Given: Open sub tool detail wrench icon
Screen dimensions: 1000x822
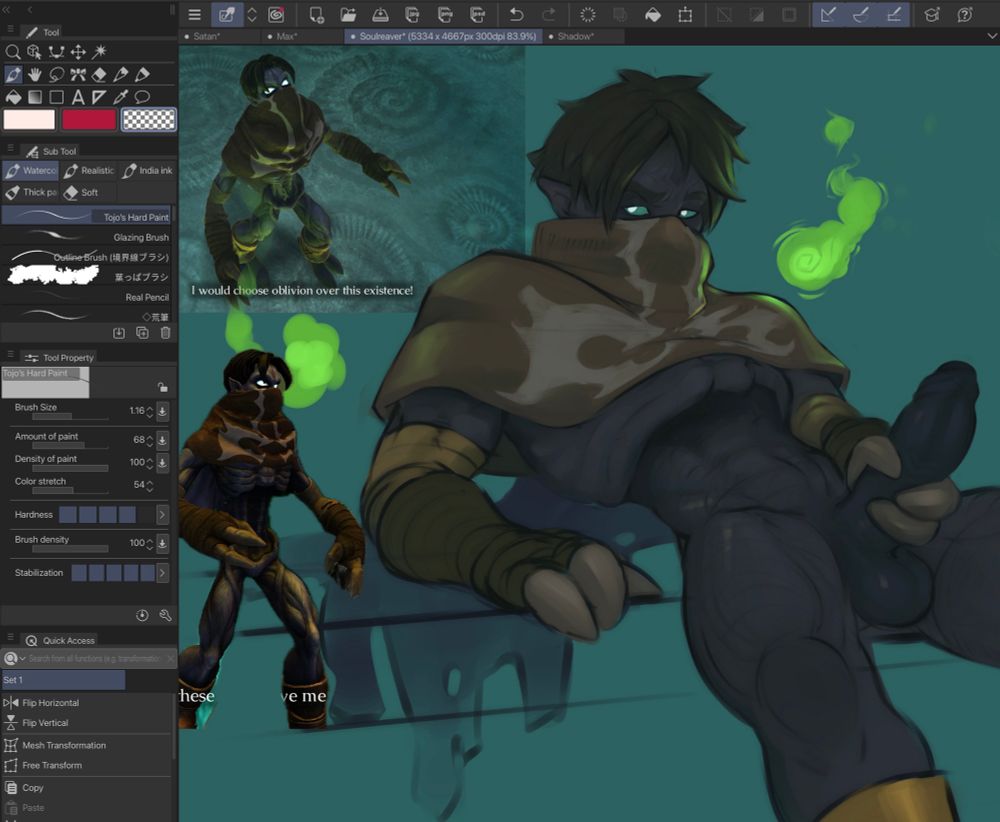Looking at the screenshot, I should click(165, 615).
